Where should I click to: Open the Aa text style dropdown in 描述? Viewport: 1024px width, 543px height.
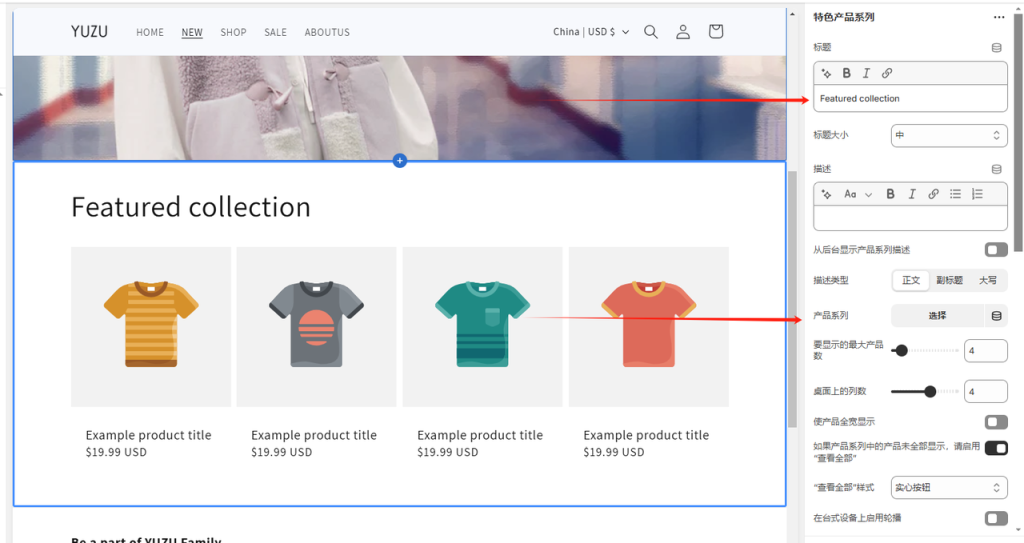857,194
